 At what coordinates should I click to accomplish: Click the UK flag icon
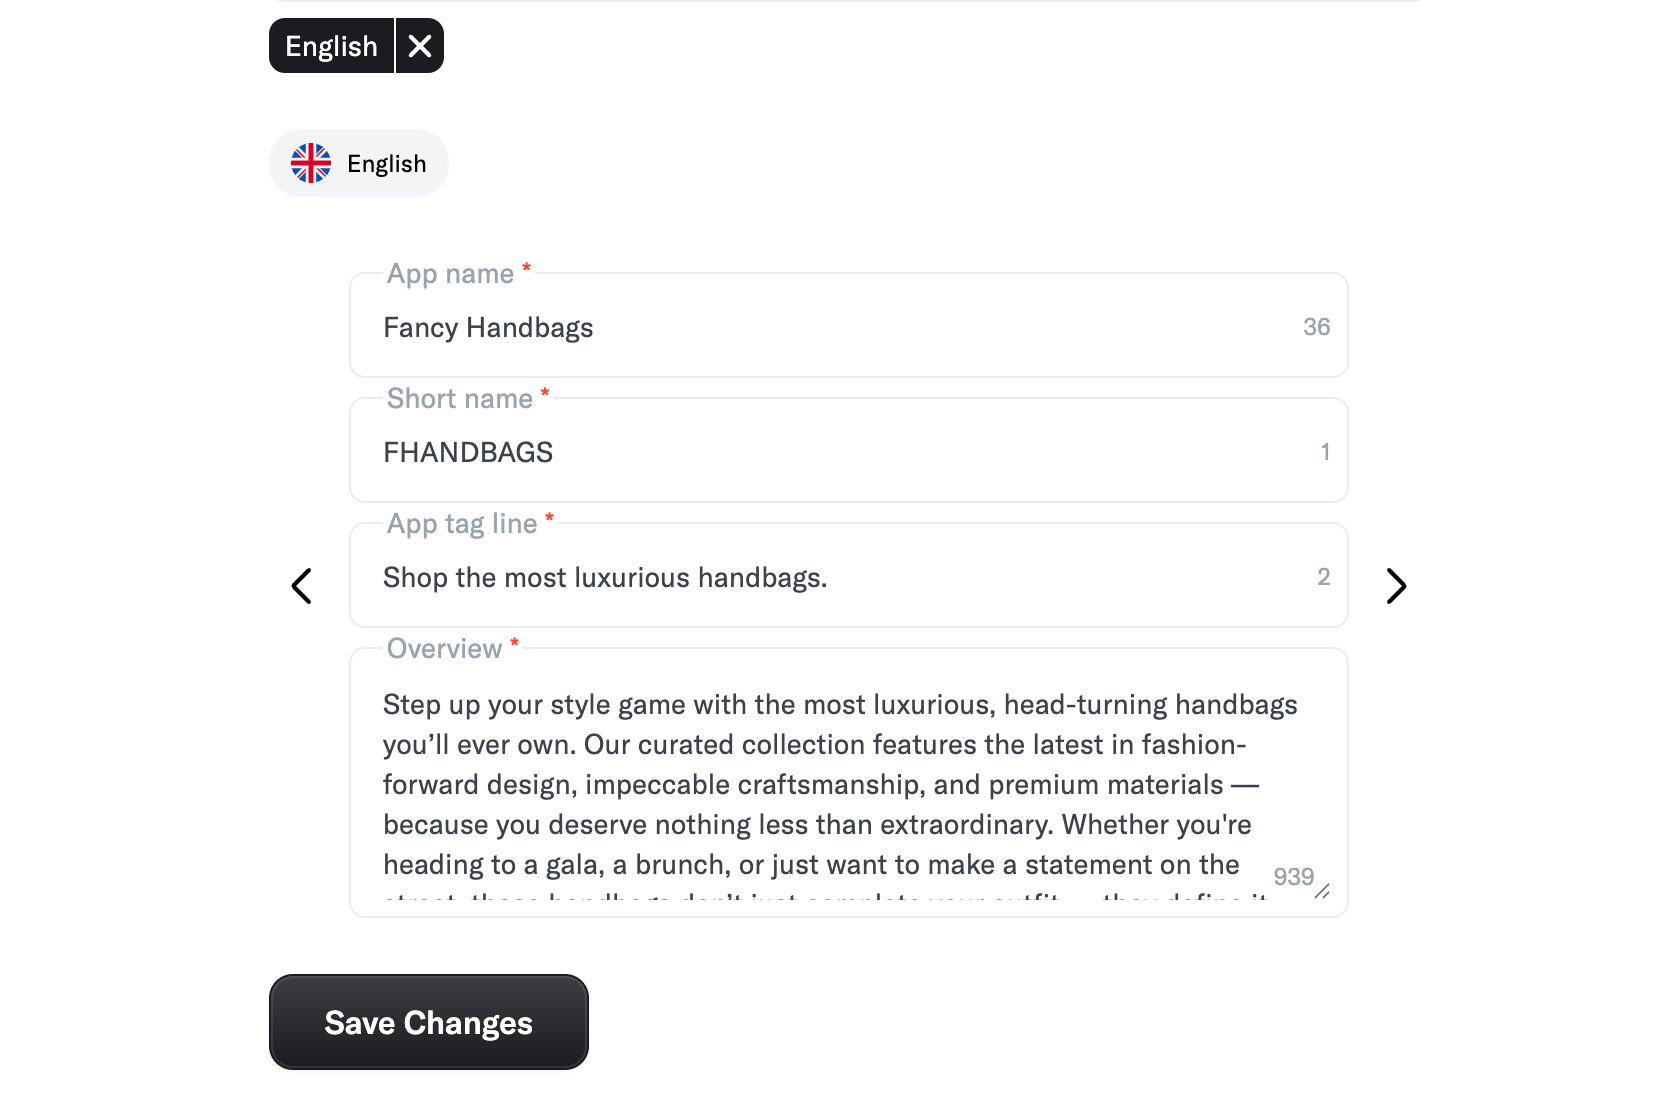click(x=311, y=163)
